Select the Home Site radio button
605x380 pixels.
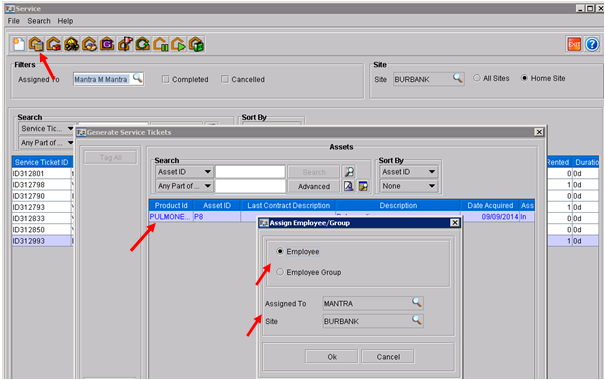click(x=524, y=78)
